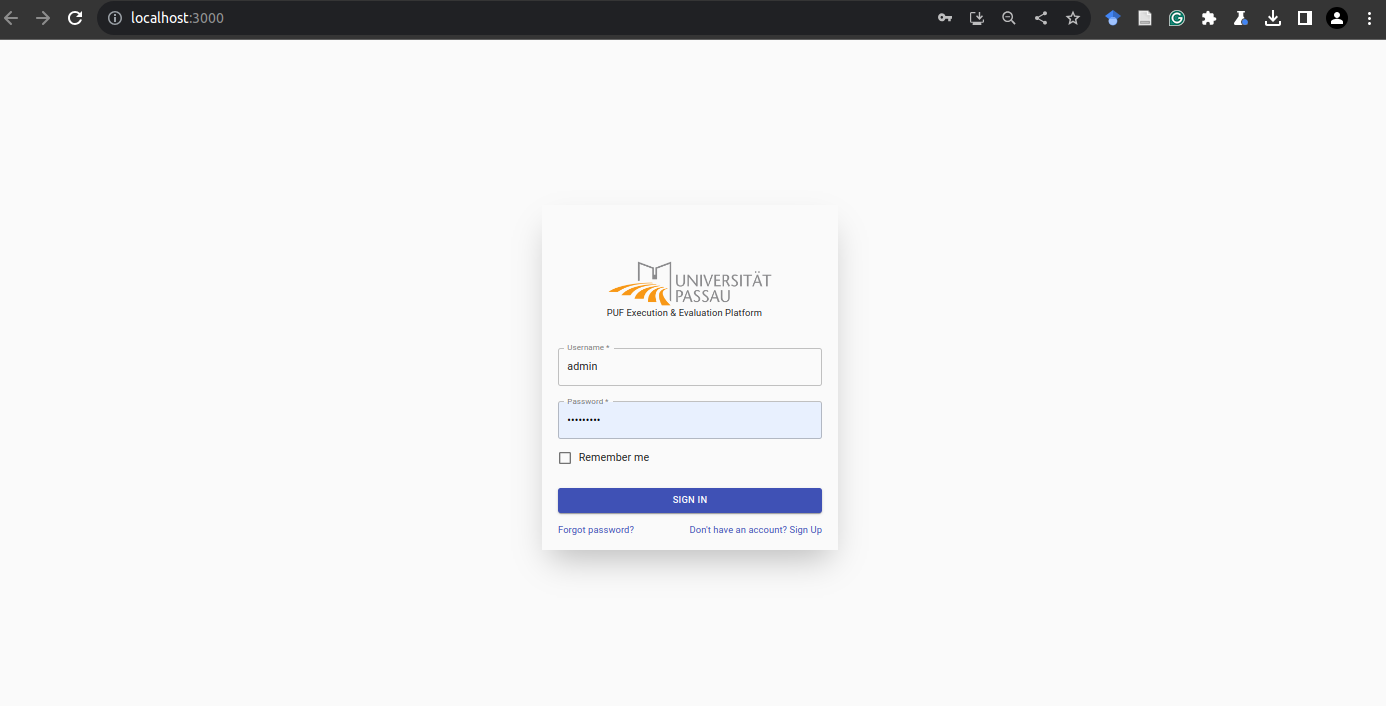Follow the Forgot password link

tap(596, 530)
